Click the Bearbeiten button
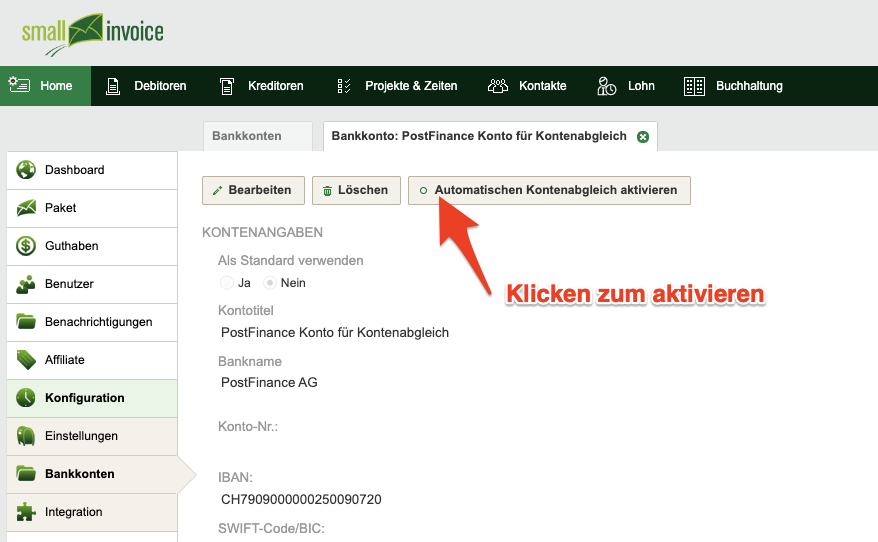The height and width of the screenshot is (542, 878). (x=253, y=190)
